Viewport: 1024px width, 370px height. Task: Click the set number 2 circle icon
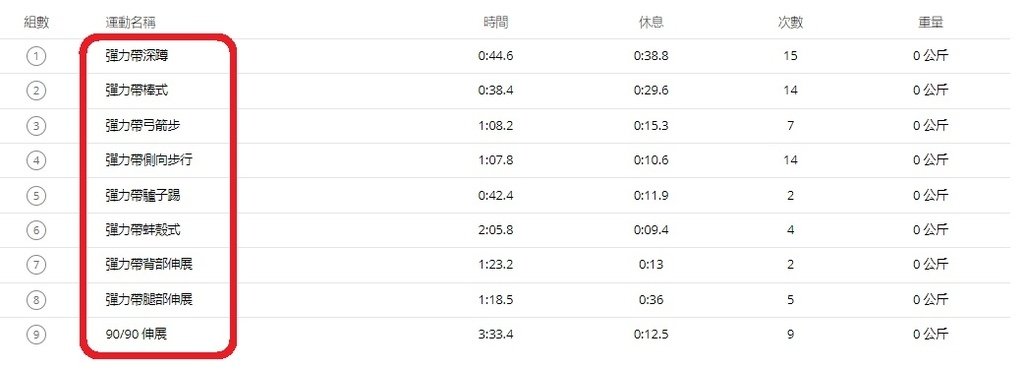point(37,91)
